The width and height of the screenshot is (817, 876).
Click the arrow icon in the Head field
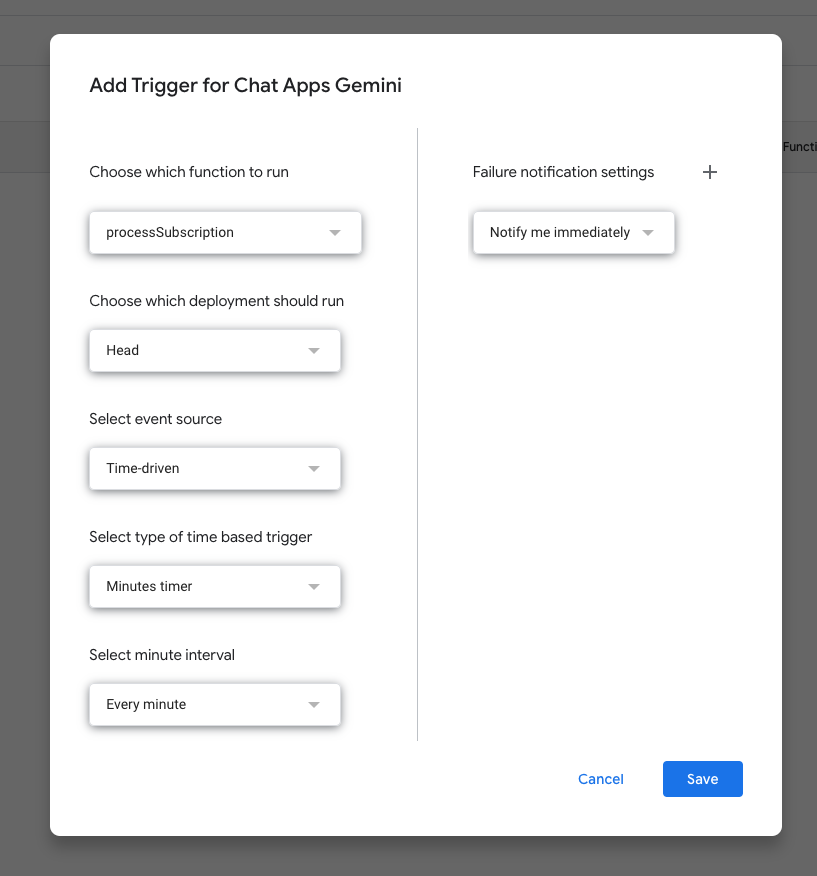[314, 351]
